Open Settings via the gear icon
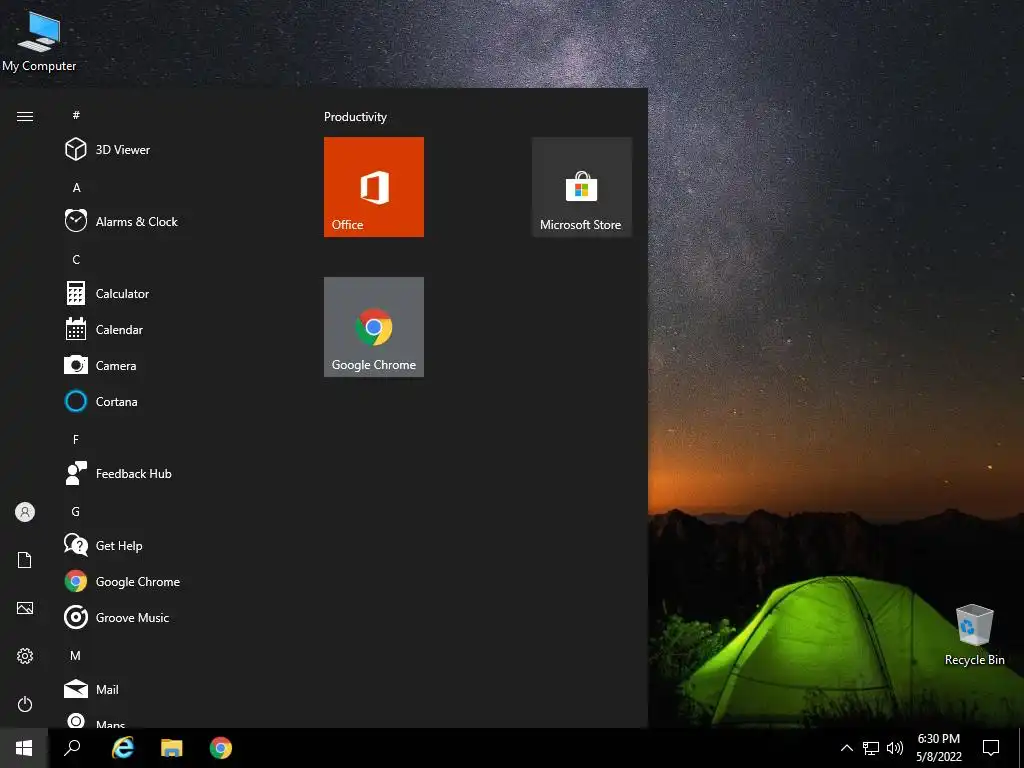Screen dimensions: 1024x768 click(x=25, y=656)
